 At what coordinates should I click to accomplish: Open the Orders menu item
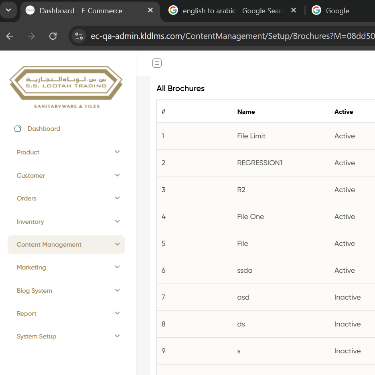(x=26, y=198)
